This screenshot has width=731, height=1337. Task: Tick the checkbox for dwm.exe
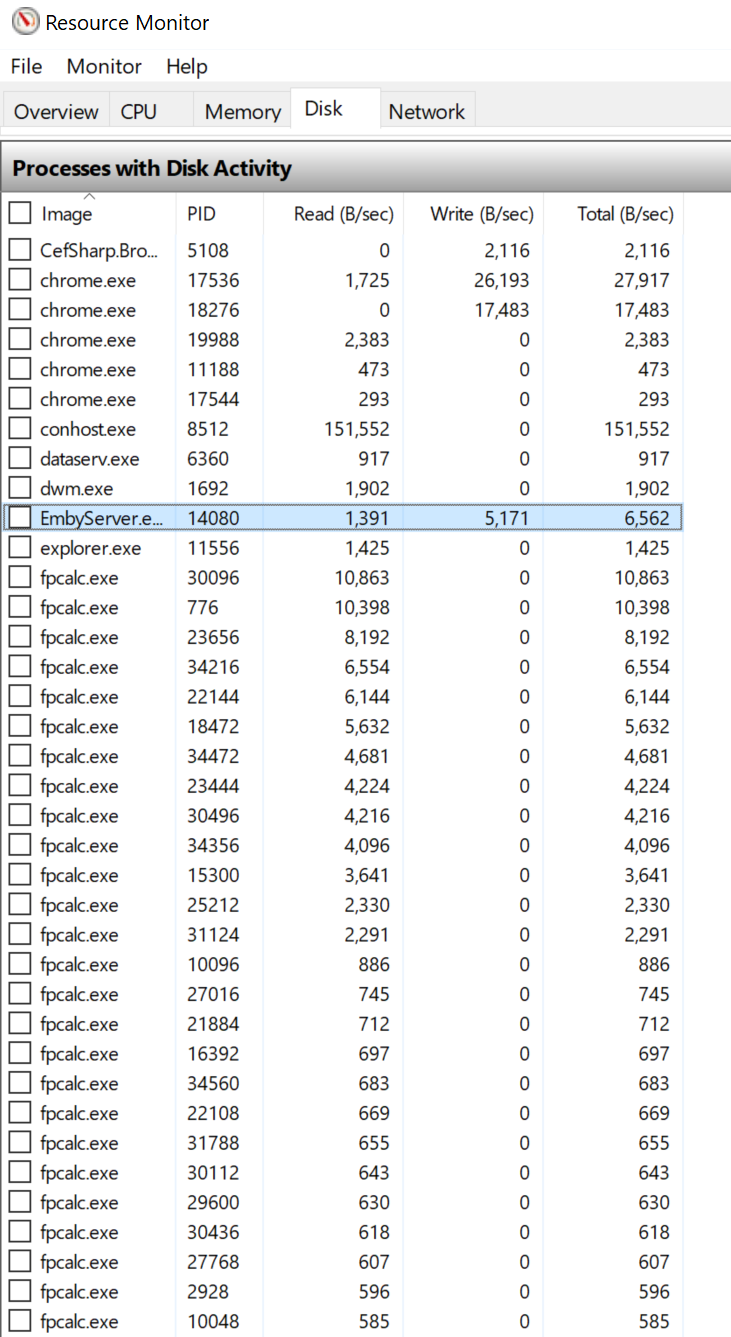(x=20, y=488)
